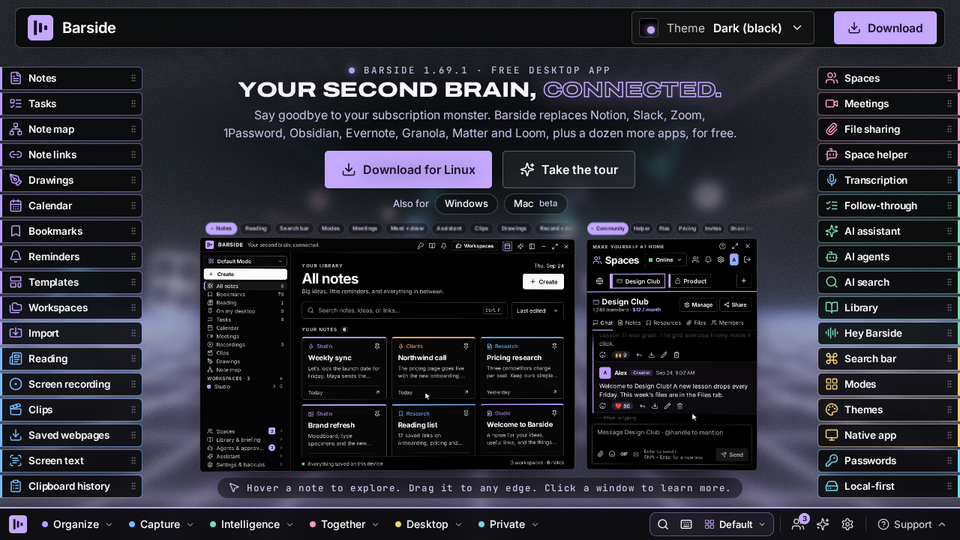The width and height of the screenshot is (960, 540).
Task: Click the Download button in header
Action: pos(885,28)
